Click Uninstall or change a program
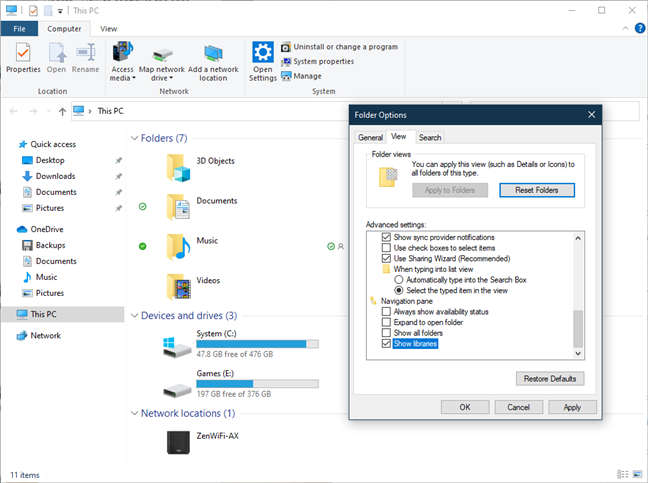Screen dimensions: 648x483 pyautogui.click(x=340, y=47)
